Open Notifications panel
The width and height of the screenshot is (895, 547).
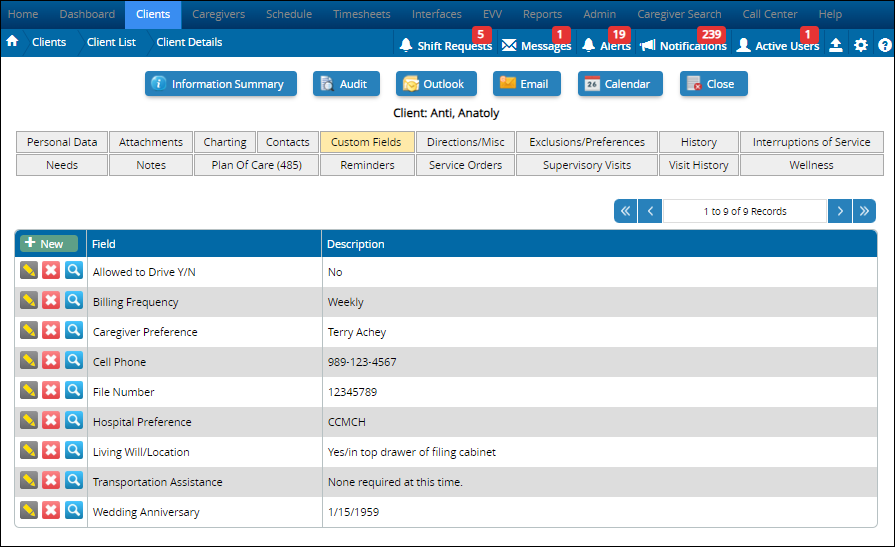click(x=683, y=45)
